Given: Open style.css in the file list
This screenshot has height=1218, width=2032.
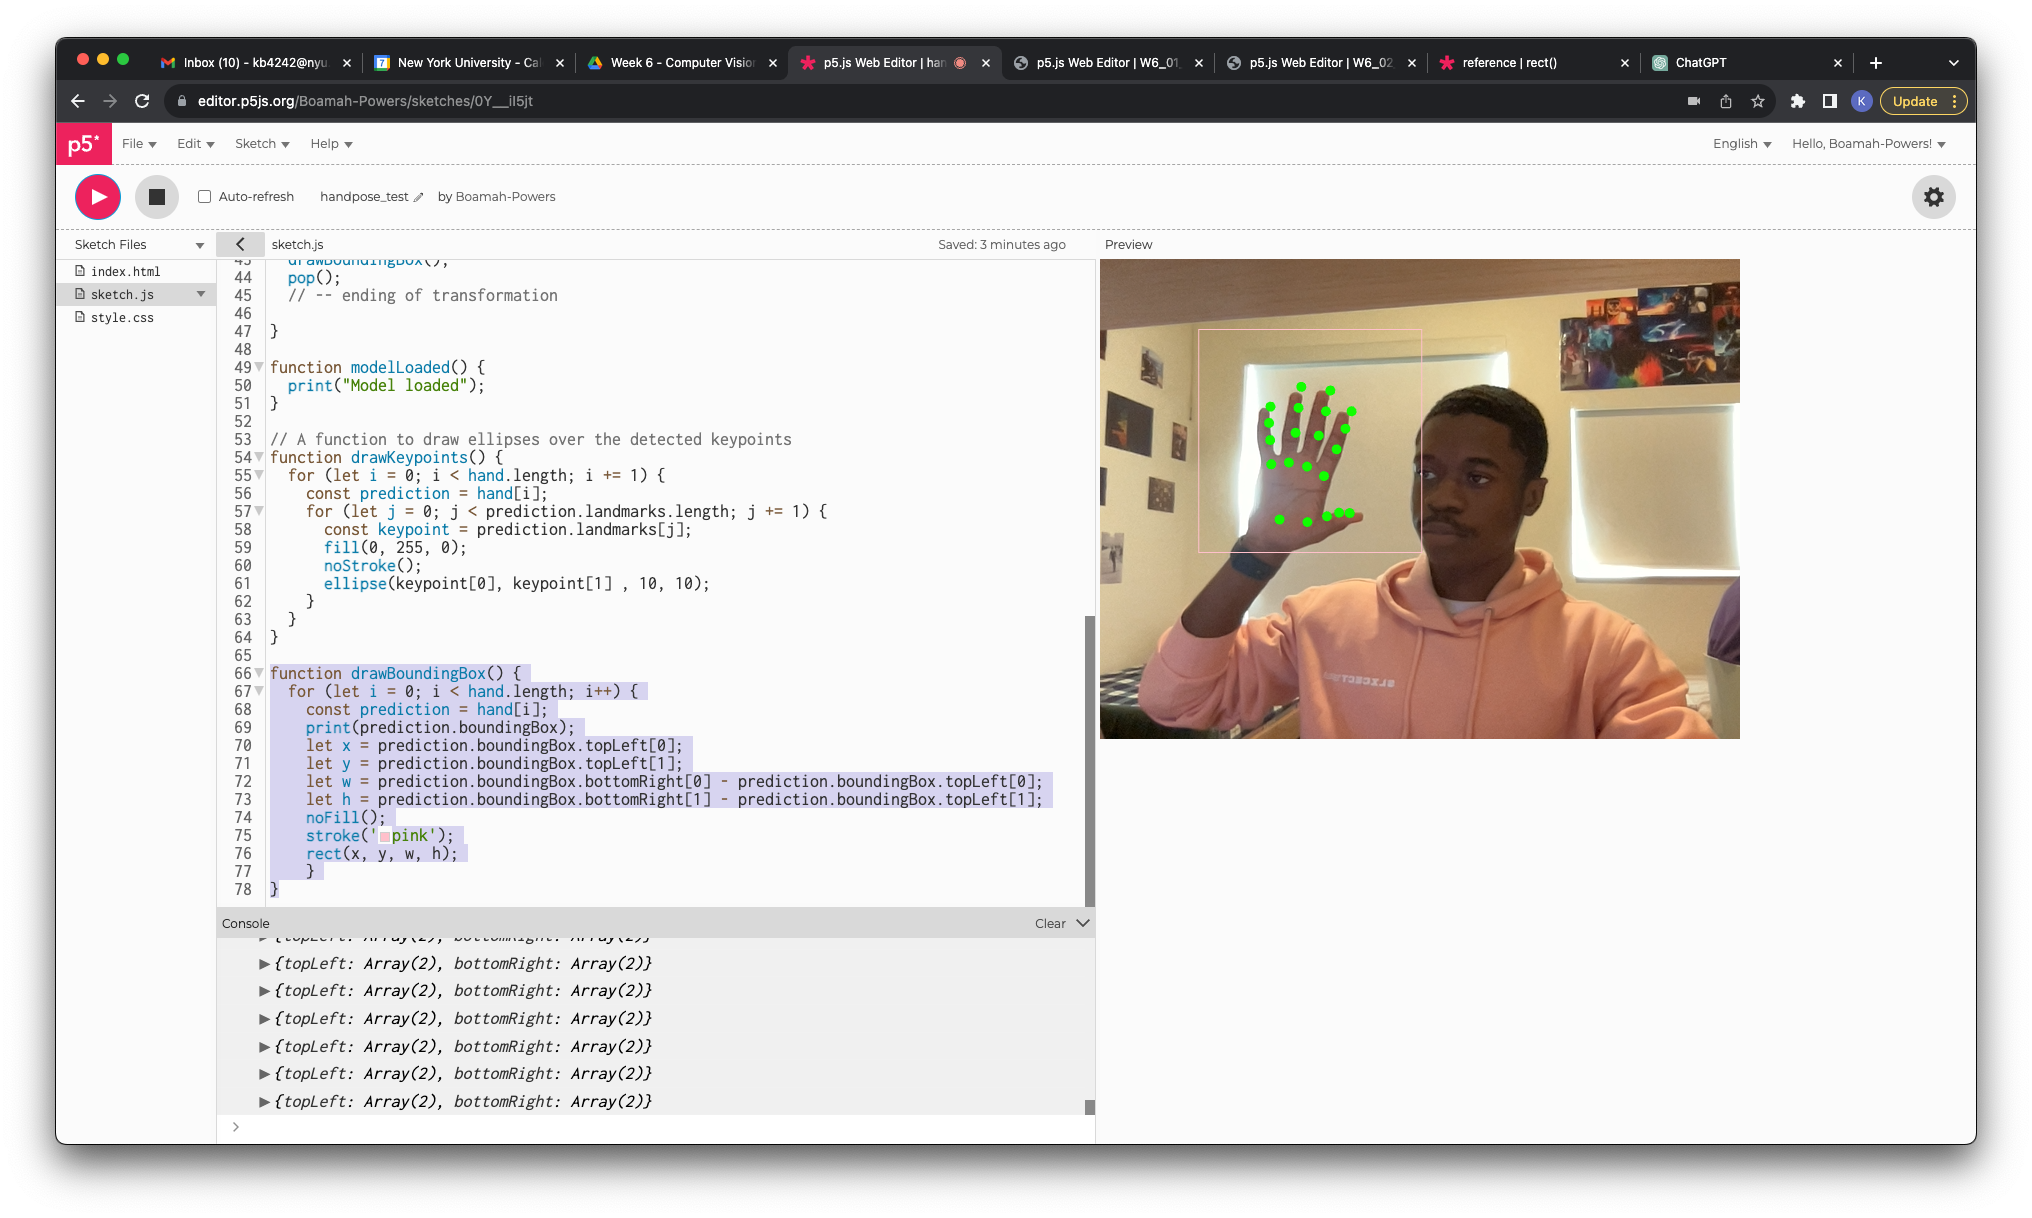Looking at the screenshot, I should pyautogui.click(x=122, y=317).
